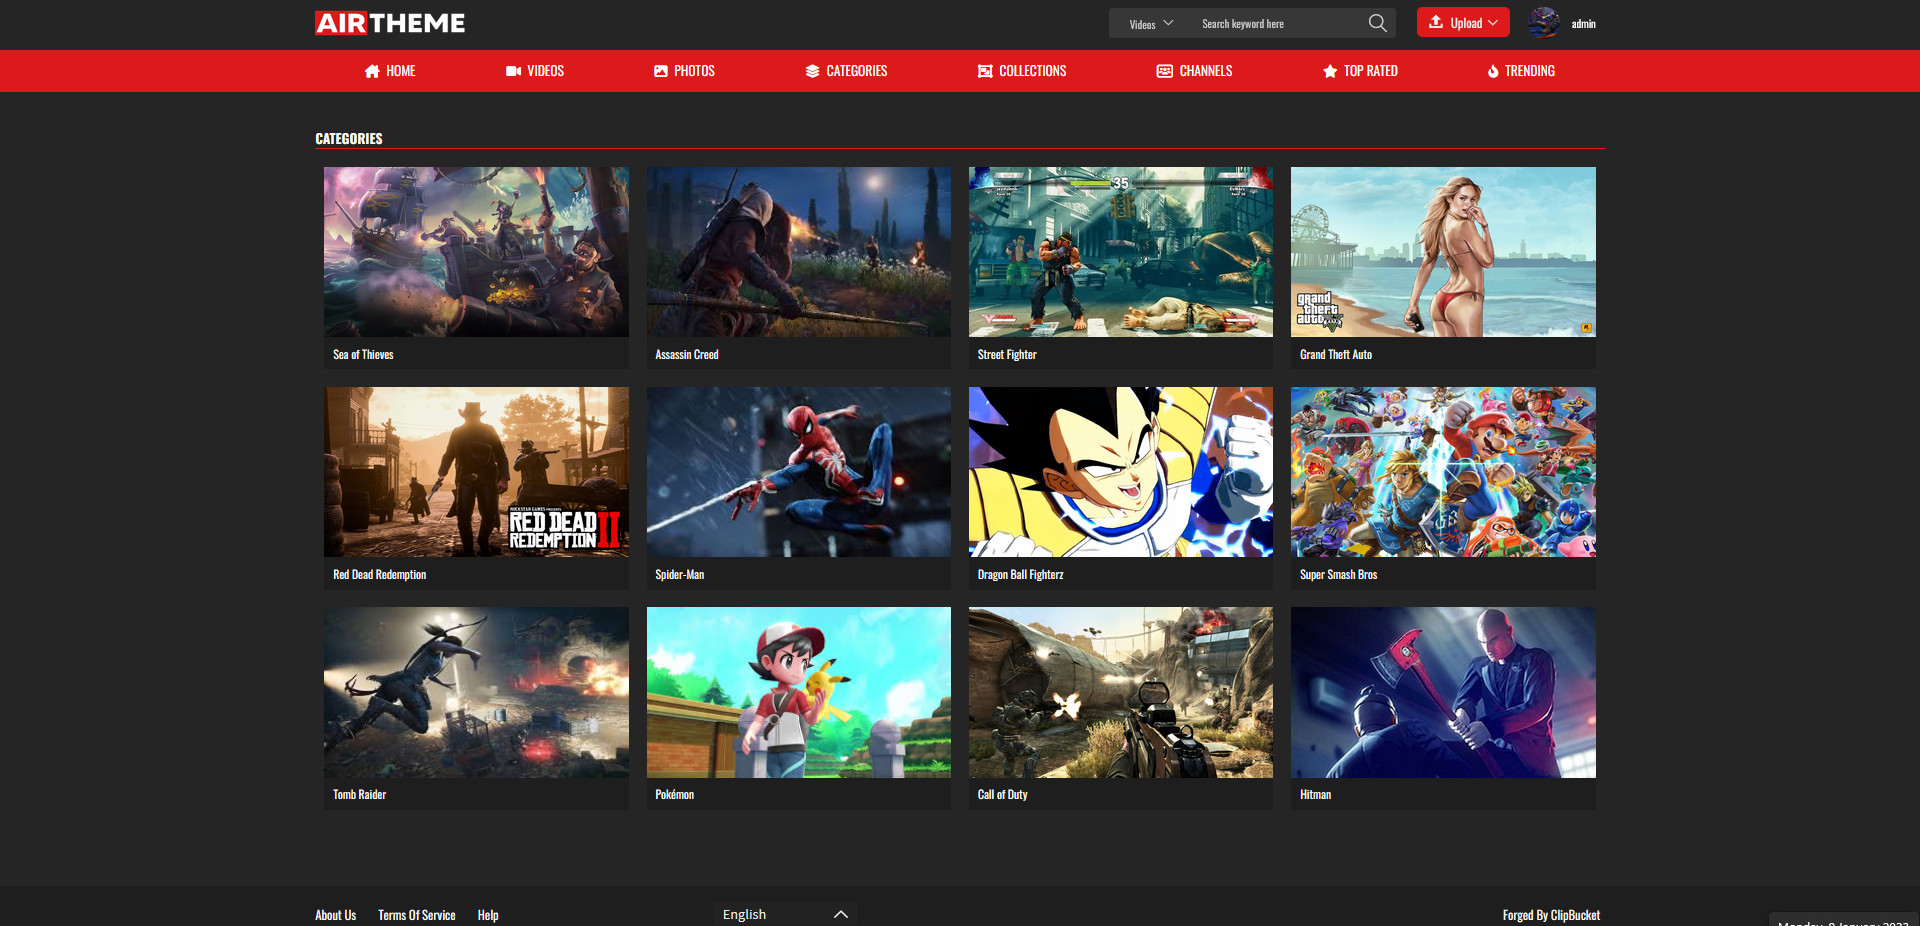Image resolution: width=1920 pixels, height=926 pixels.
Task: Focus the search keyword input field
Action: (x=1280, y=24)
